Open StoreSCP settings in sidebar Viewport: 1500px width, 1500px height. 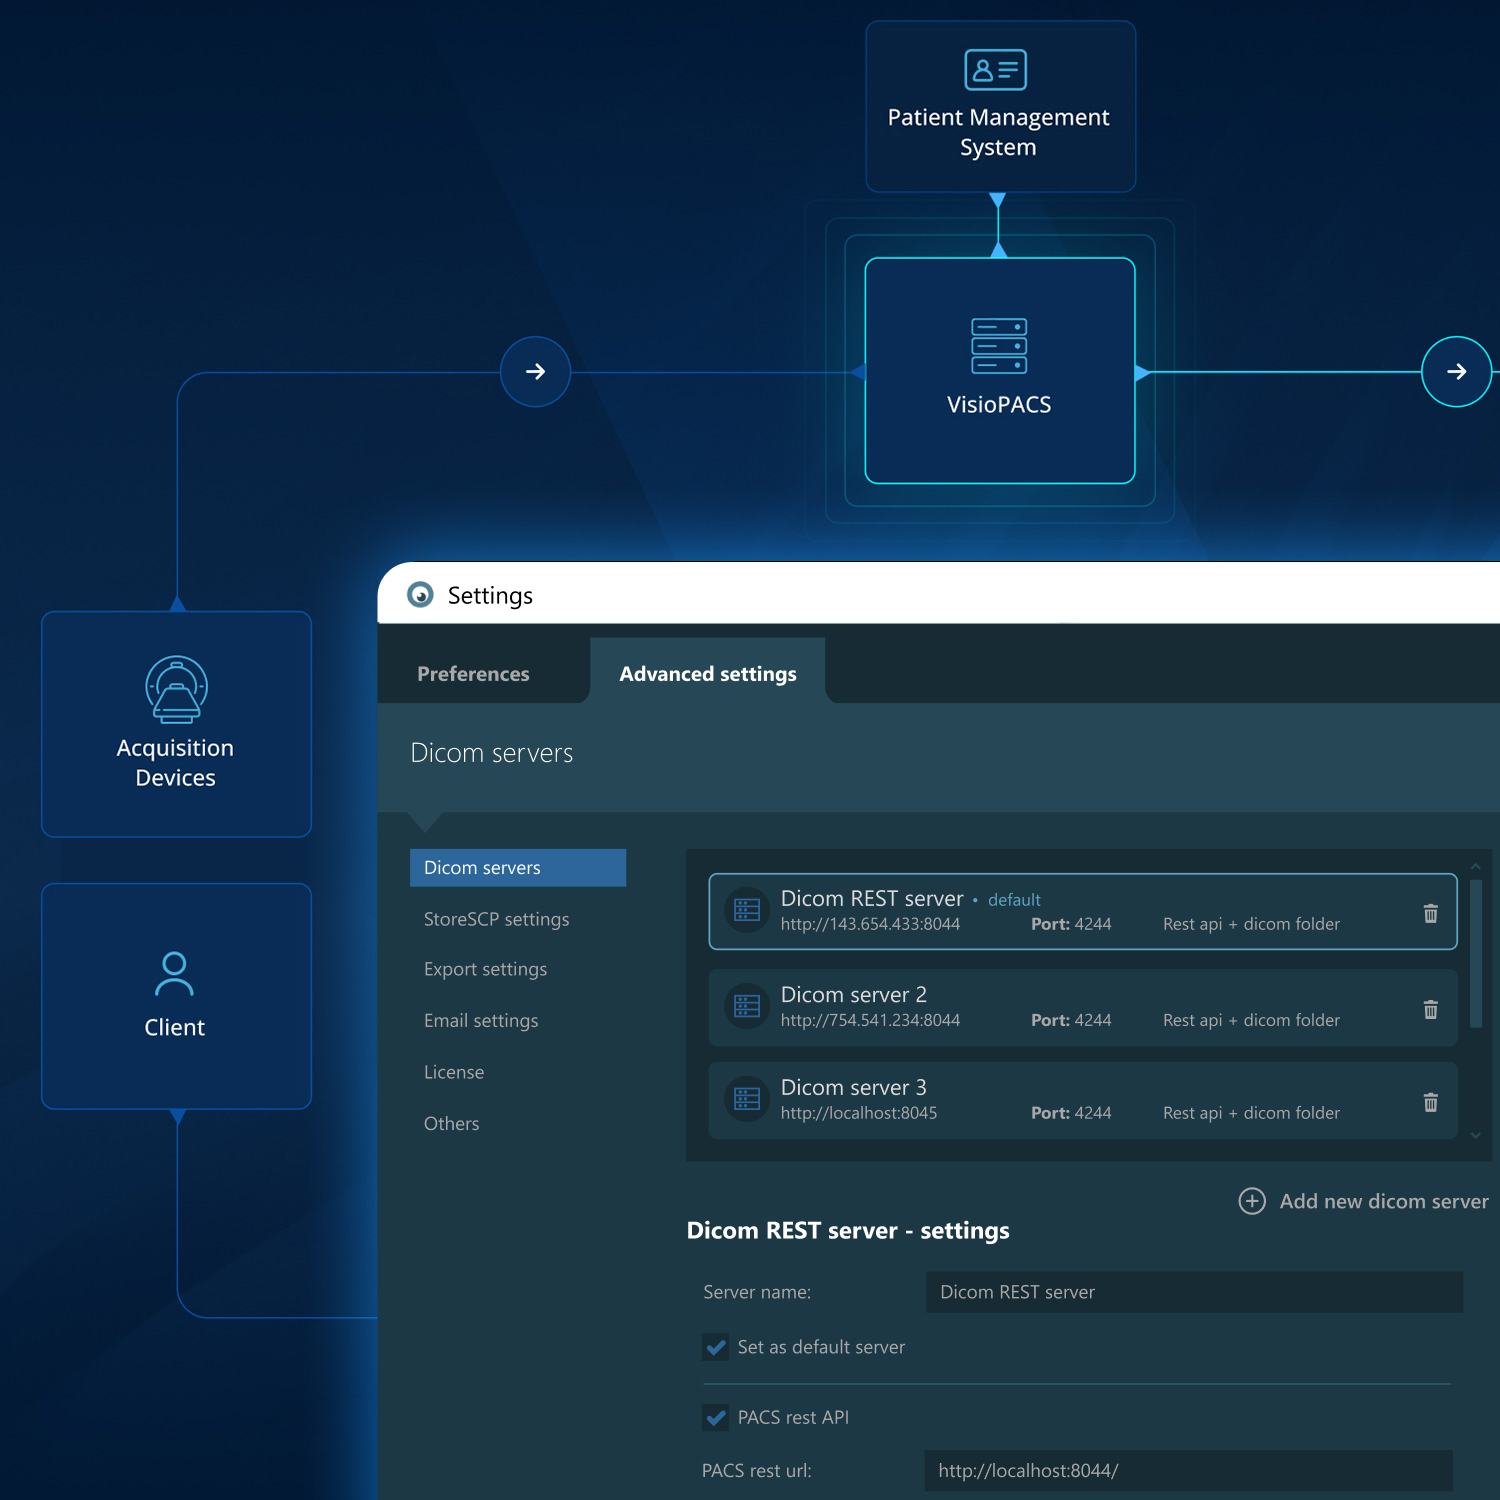(x=496, y=919)
